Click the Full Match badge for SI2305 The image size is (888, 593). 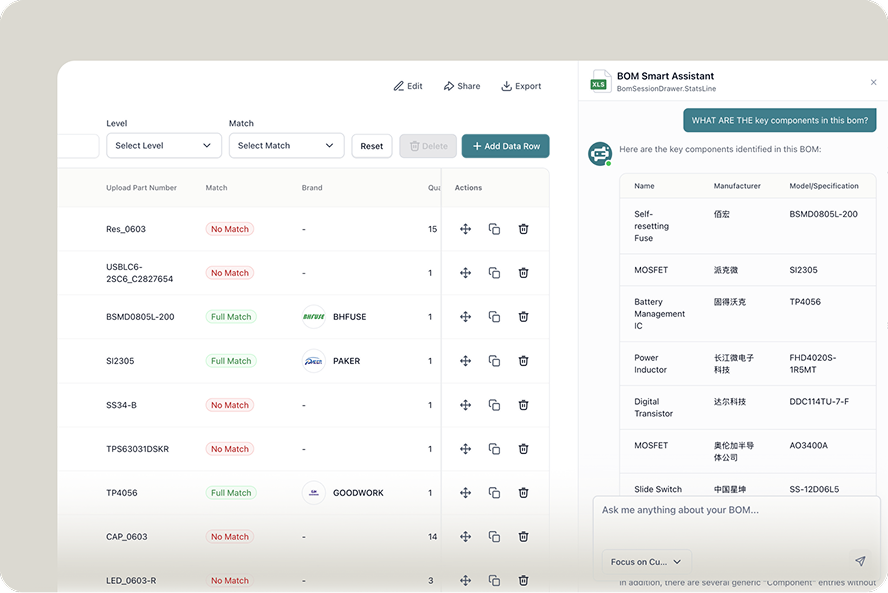tap(231, 361)
